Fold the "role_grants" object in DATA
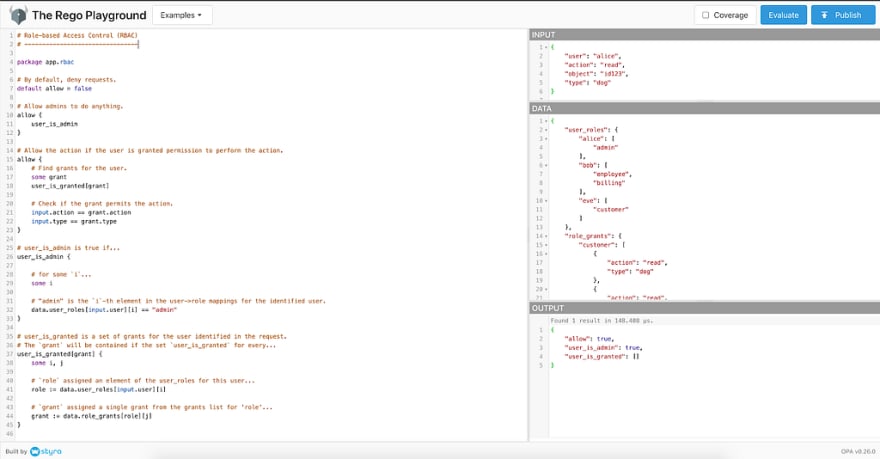The width and height of the screenshot is (880, 459). coord(547,236)
